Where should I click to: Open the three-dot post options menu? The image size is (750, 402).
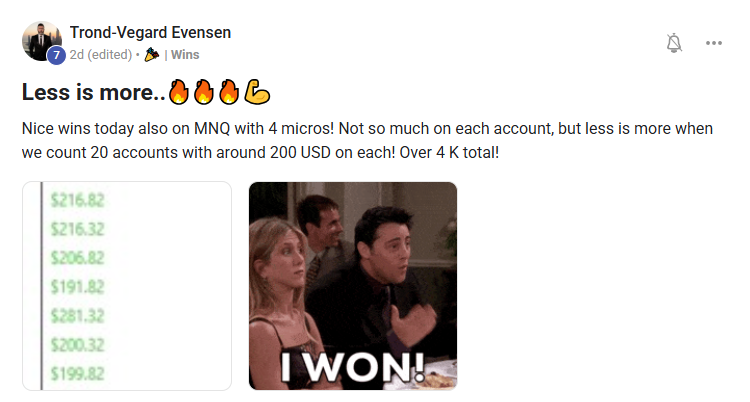tap(714, 43)
